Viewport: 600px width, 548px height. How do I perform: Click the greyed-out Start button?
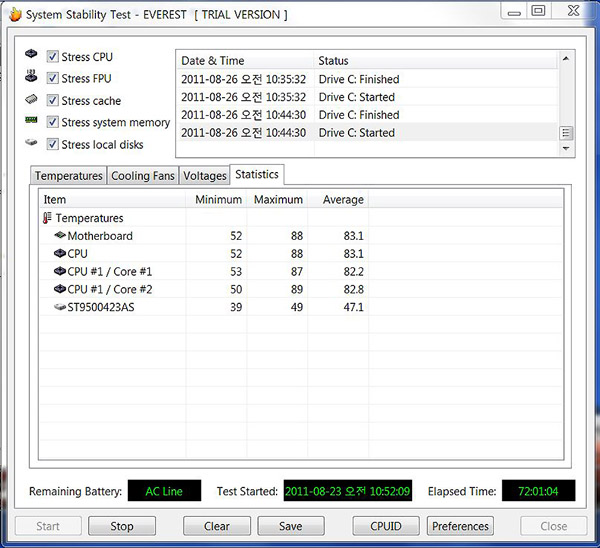tap(48, 526)
